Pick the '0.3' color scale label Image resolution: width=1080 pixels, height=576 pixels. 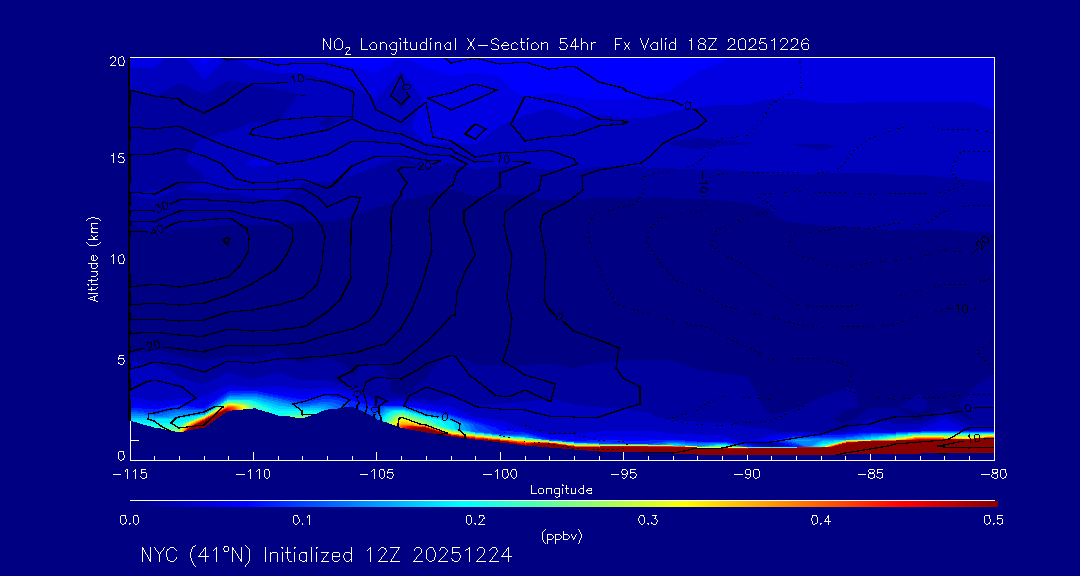click(648, 521)
